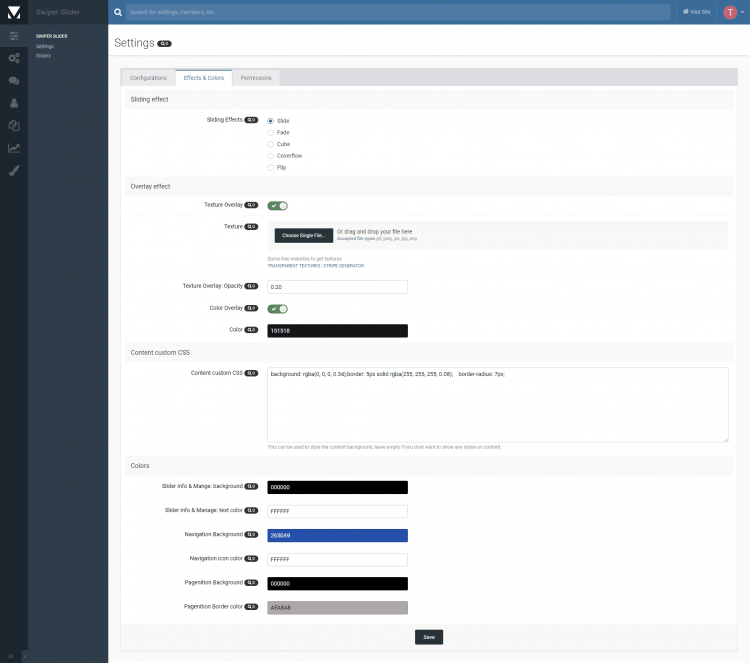Click the search magnifier icon
Screen dimensions: 750x663
119,12
